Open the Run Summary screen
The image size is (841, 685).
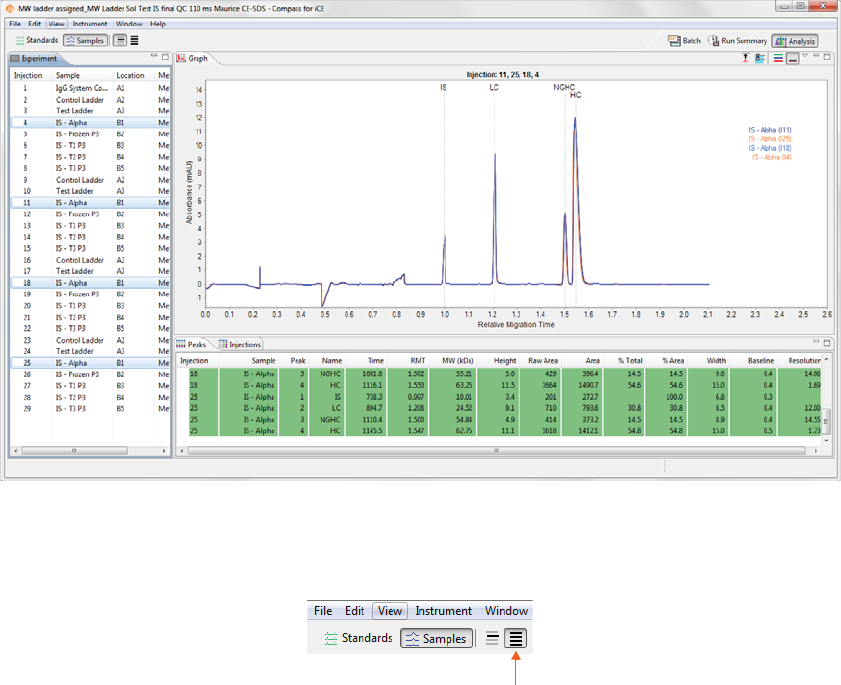[738, 41]
